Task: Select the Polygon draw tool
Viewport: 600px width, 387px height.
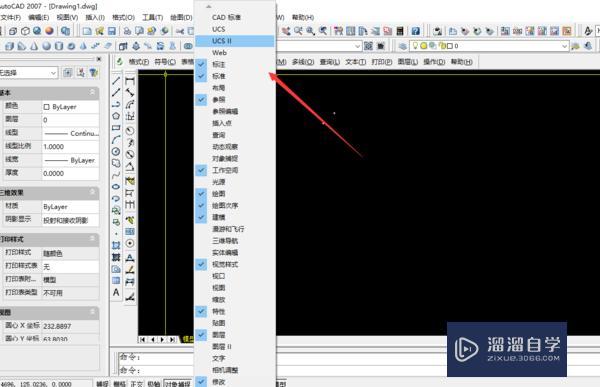Action: [x=116, y=116]
